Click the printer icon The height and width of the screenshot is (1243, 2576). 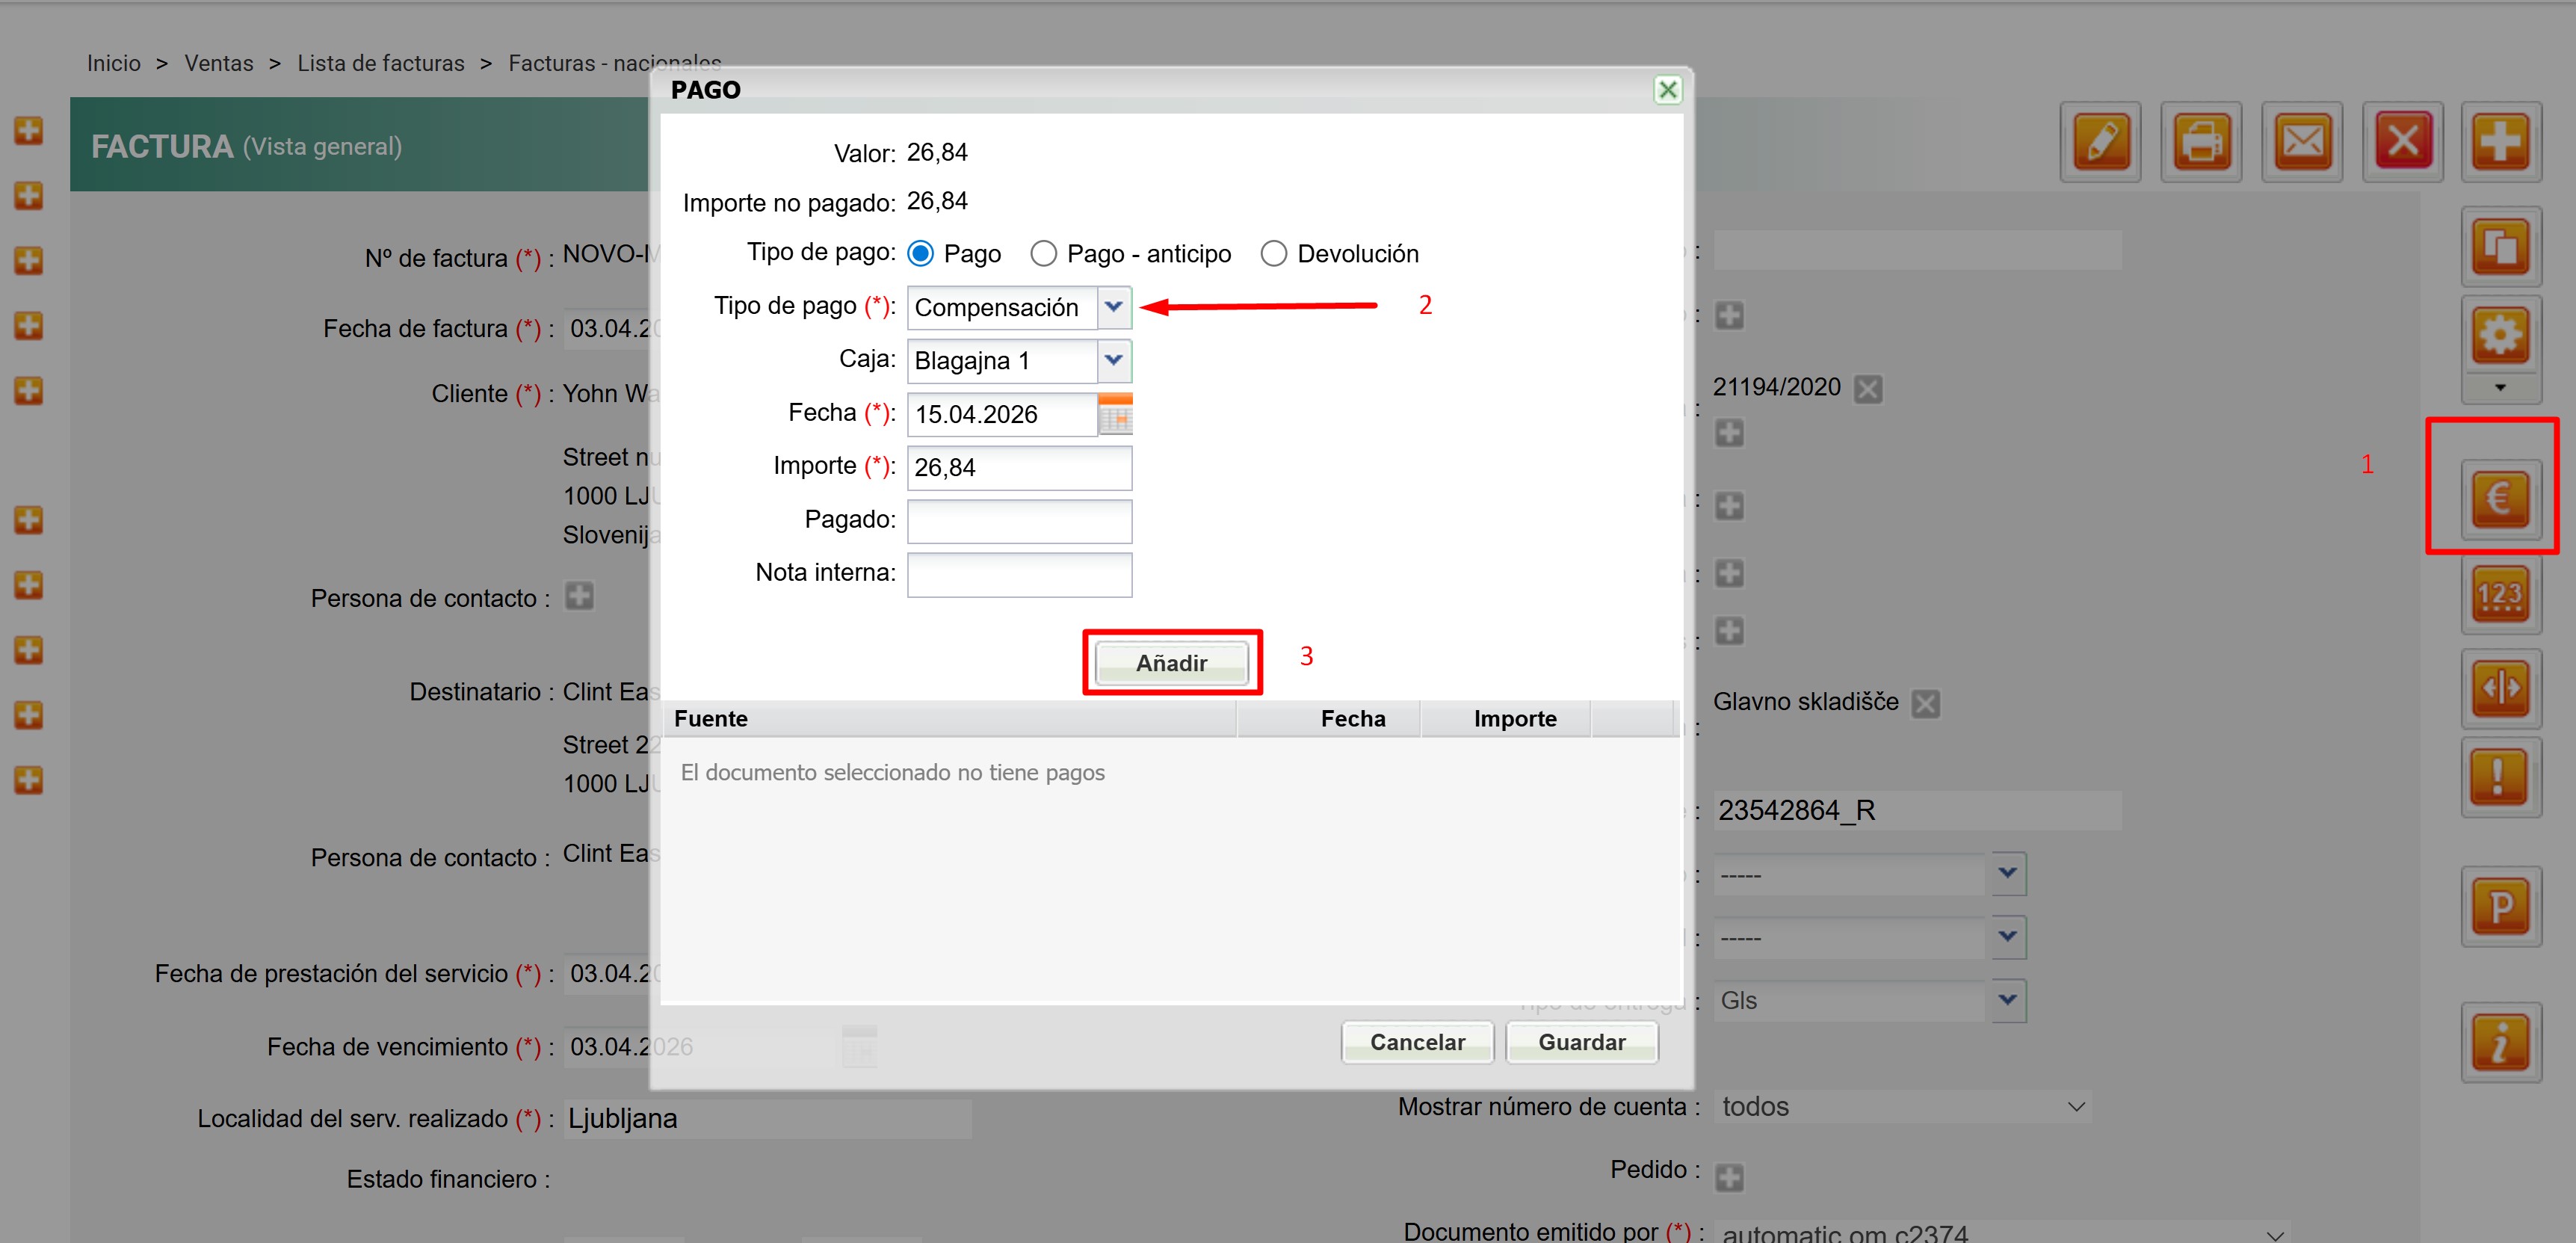pos(2201,142)
